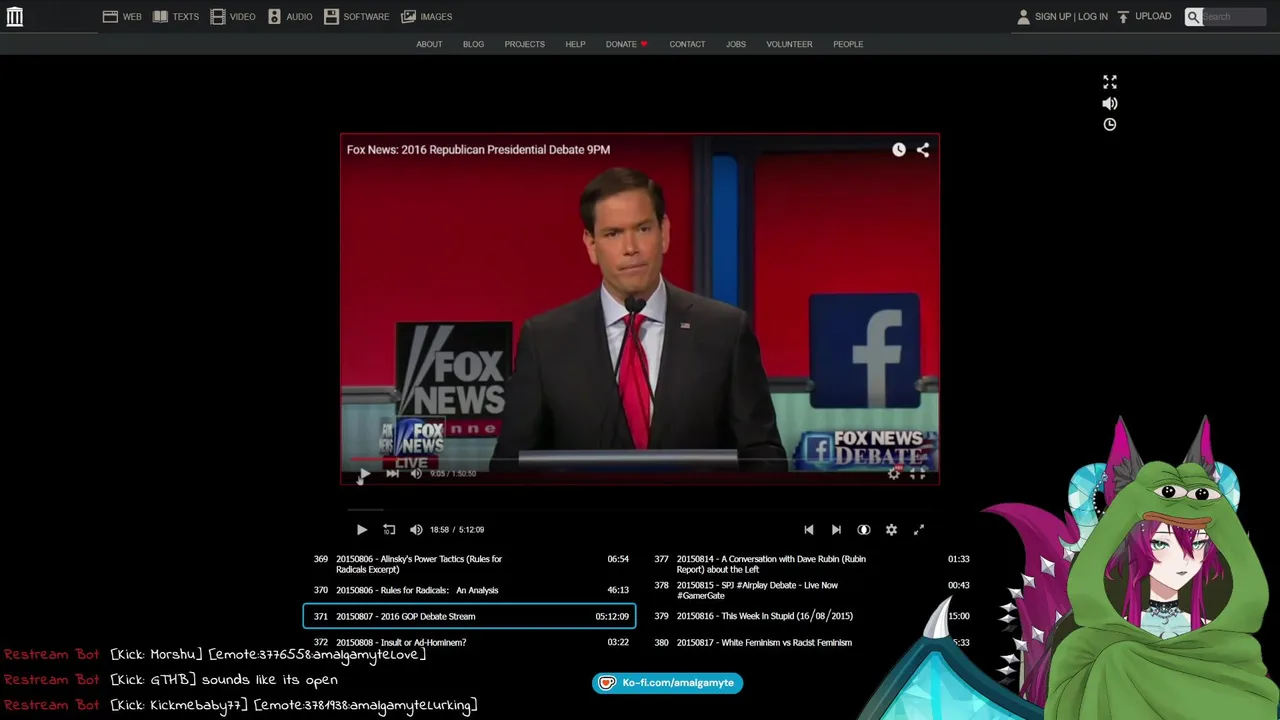Select track 370 Rules for Radicals Analysis
The width and height of the screenshot is (1280, 720).
[471, 590]
